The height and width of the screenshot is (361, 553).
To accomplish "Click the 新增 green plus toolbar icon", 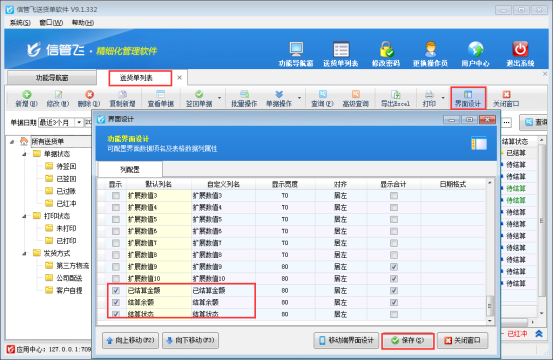I will [27, 94].
